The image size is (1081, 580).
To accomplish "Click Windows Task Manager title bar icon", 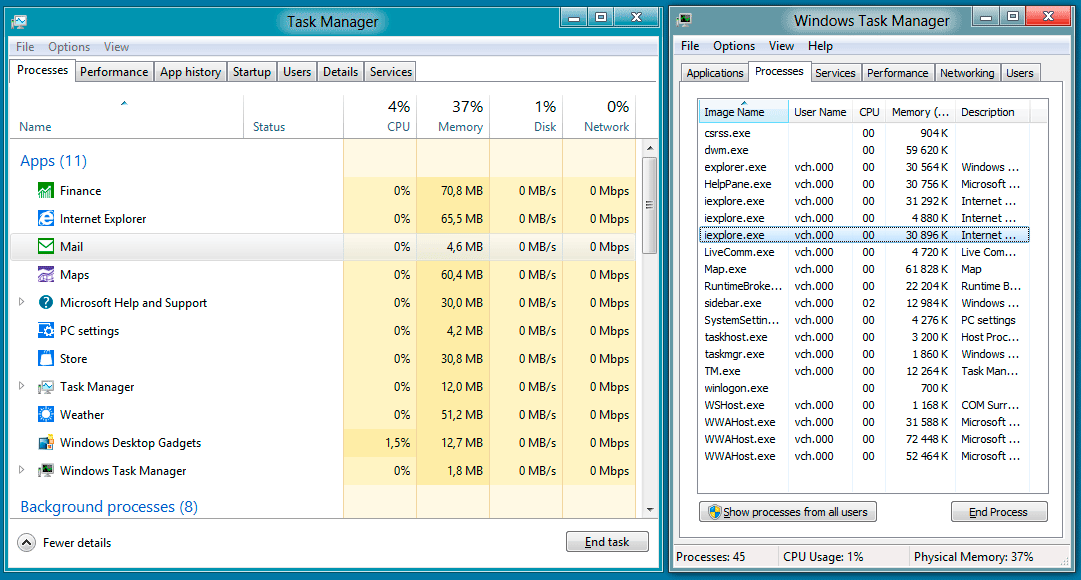I will 684,19.
